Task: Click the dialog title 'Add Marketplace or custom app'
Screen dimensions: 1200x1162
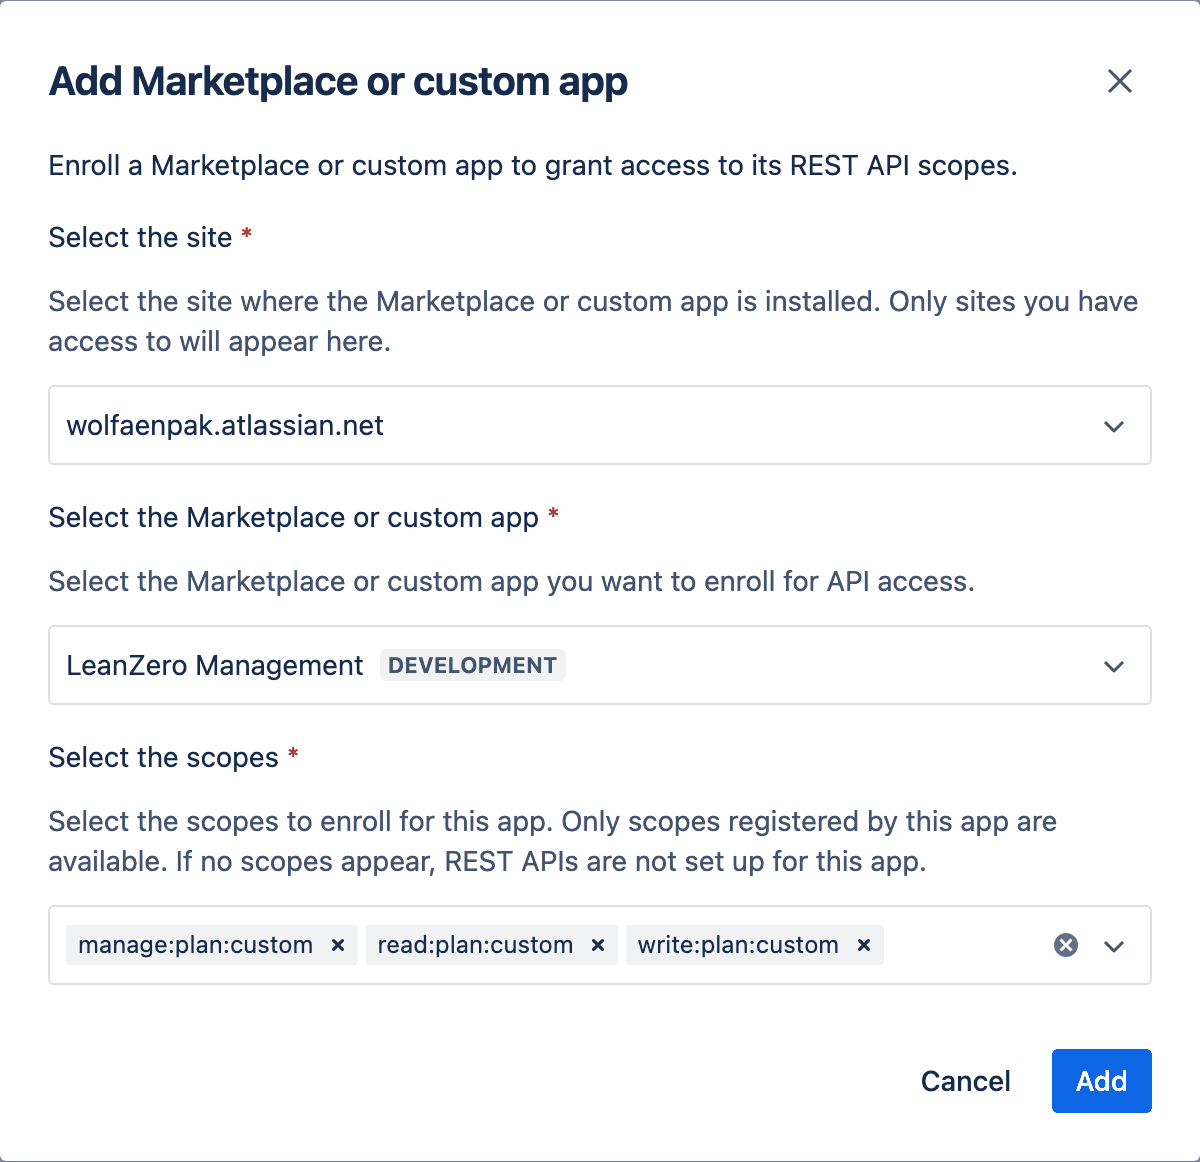Action: [338, 82]
